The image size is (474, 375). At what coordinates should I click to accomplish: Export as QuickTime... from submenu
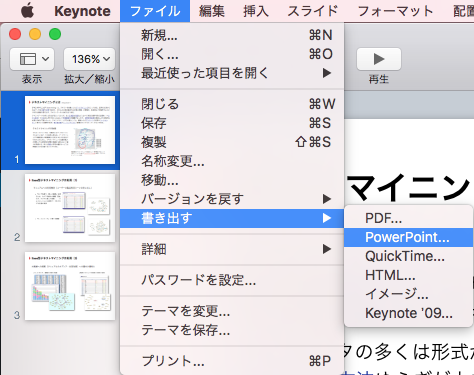click(x=408, y=256)
